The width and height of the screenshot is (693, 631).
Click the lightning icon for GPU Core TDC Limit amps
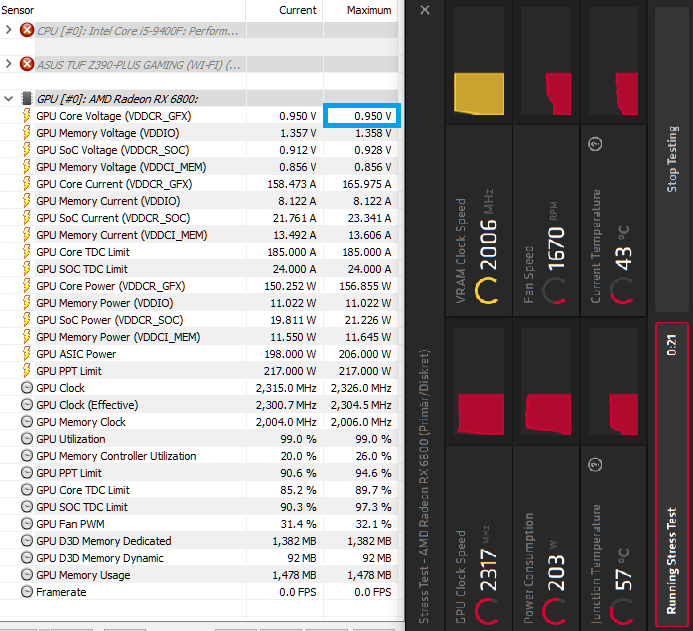27,252
